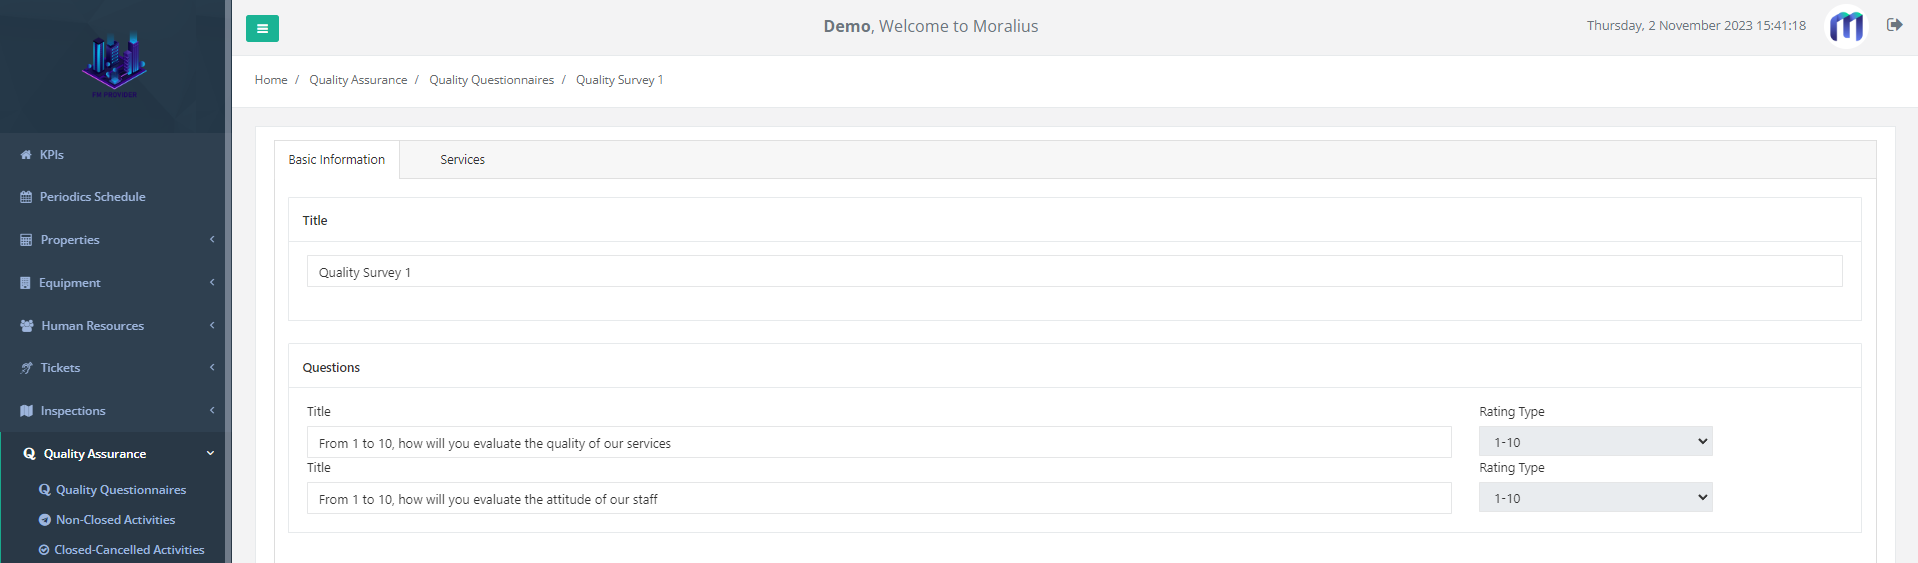This screenshot has width=1918, height=563.
Task: Click the Human Resources people icon
Action: coord(27,326)
